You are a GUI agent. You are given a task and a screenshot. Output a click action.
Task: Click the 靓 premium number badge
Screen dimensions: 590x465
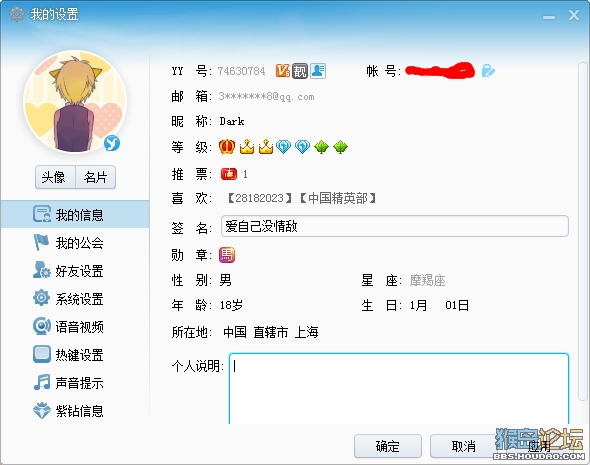point(300,71)
